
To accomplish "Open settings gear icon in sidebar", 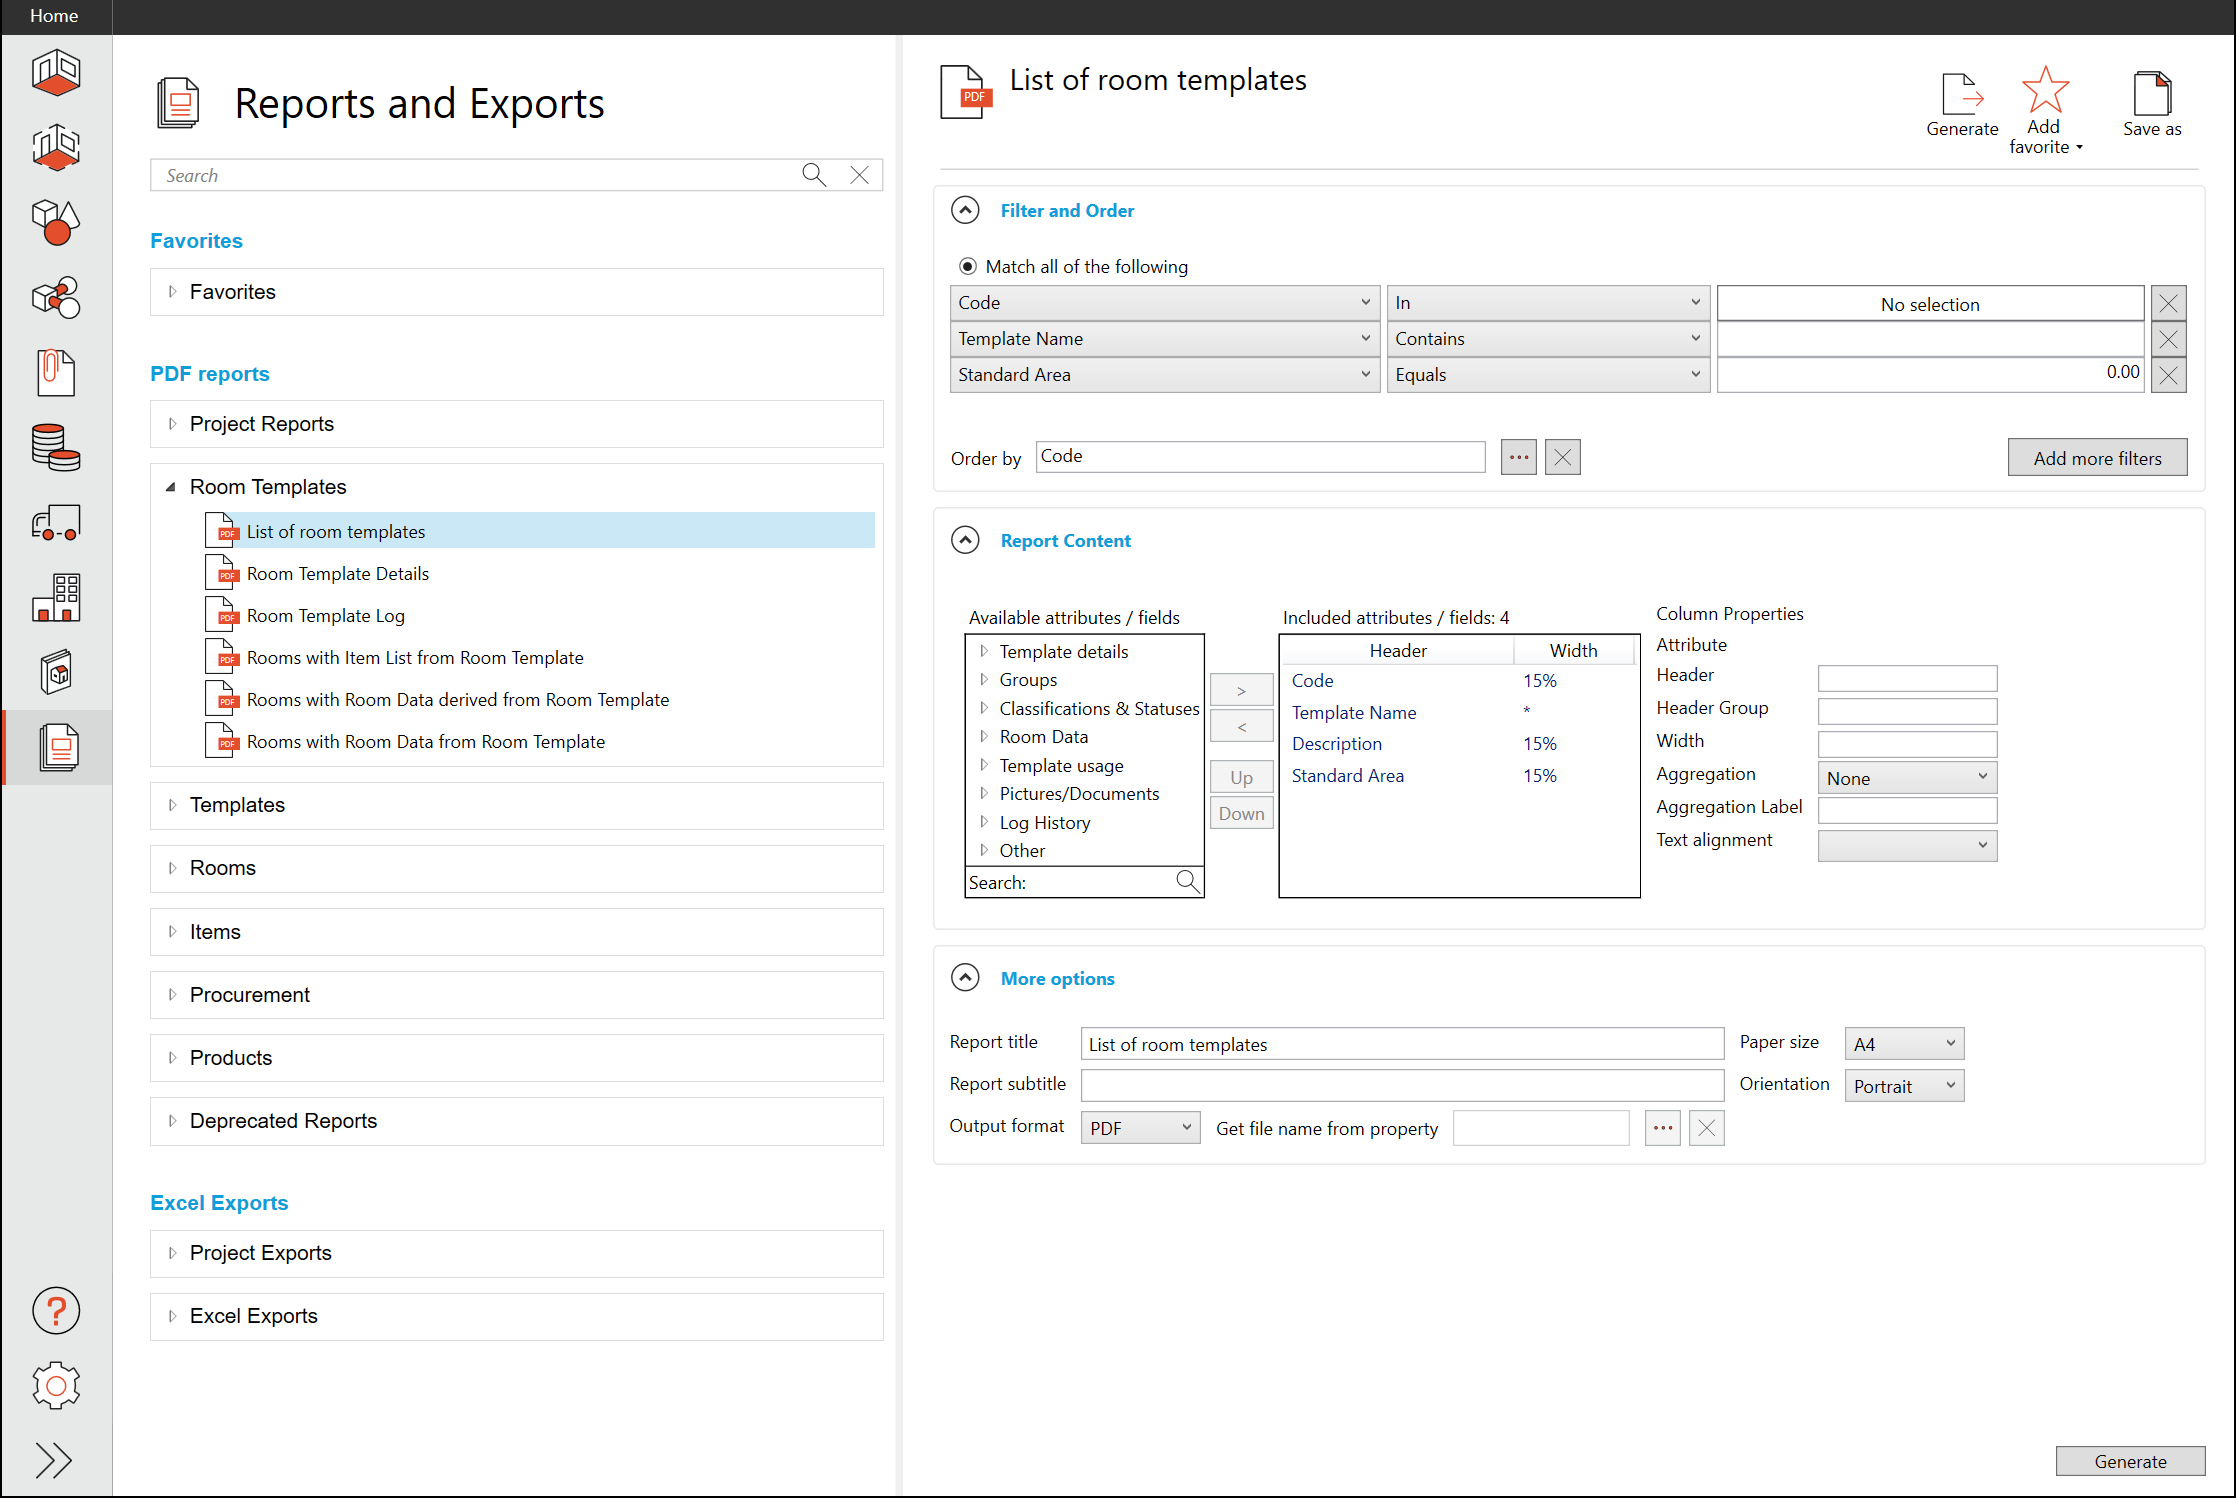I will point(56,1385).
